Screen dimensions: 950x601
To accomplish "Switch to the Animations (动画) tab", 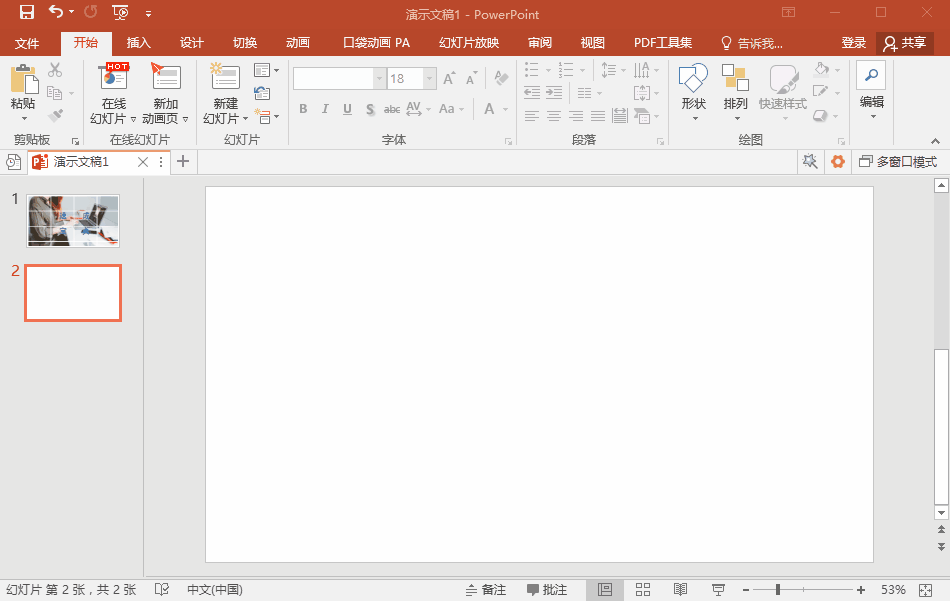I will 297,43.
